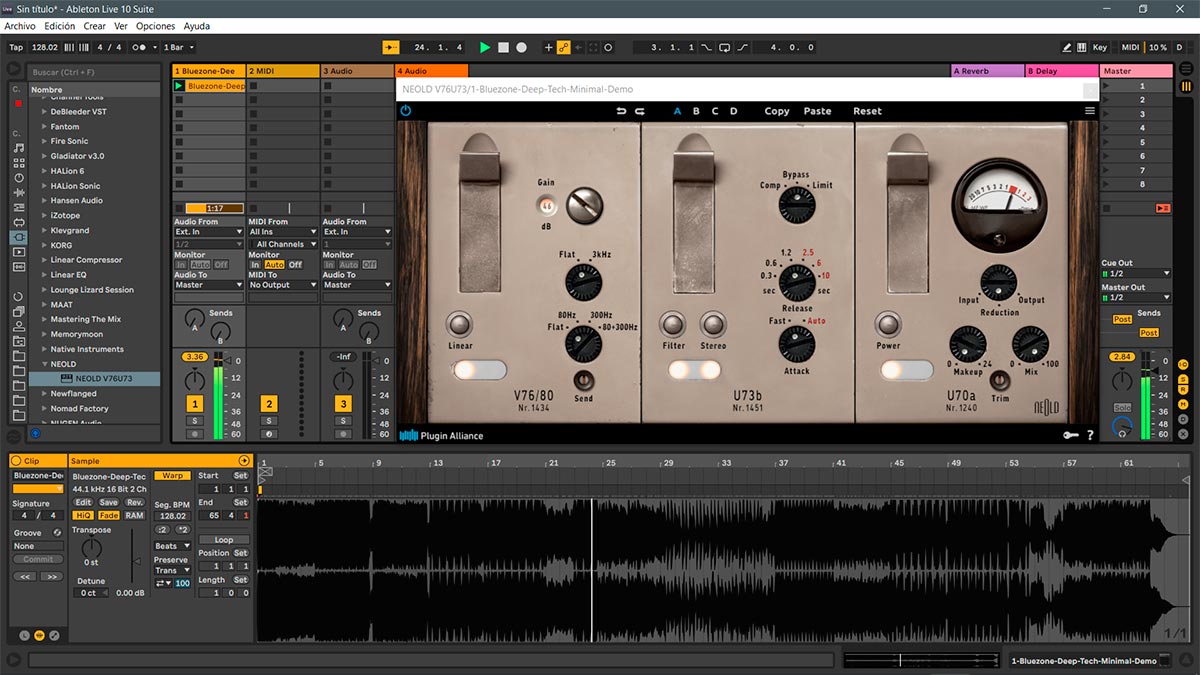Toggle the Power button on U70a
This screenshot has width=1200, height=675.
[887, 324]
